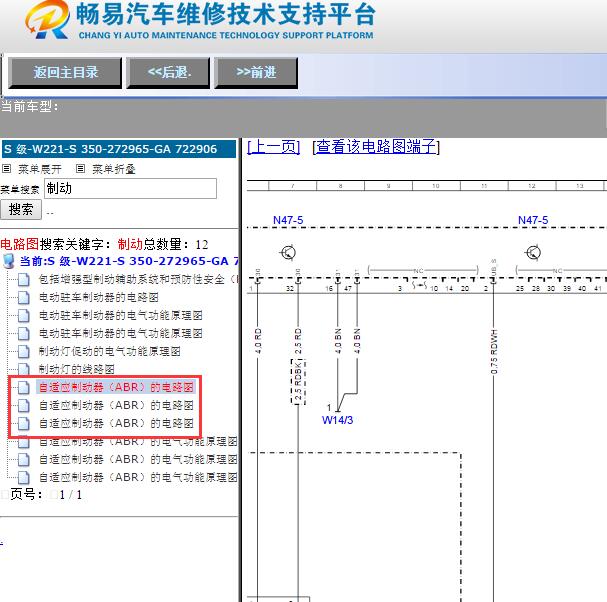Click transistor symbol under left N47-5 label
The width and height of the screenshot is (607, 602).
click(x=288, y=253)
